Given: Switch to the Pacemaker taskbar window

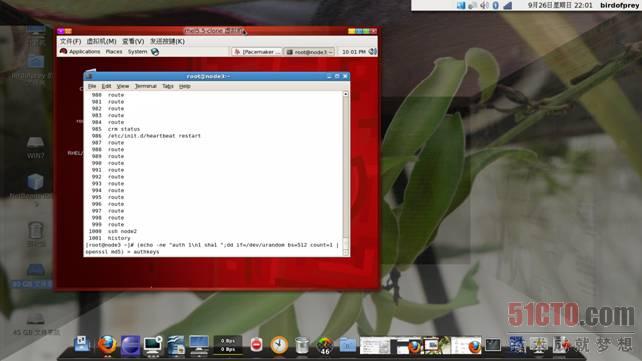Looking at the screenshot, I should (x=257, y=52).
